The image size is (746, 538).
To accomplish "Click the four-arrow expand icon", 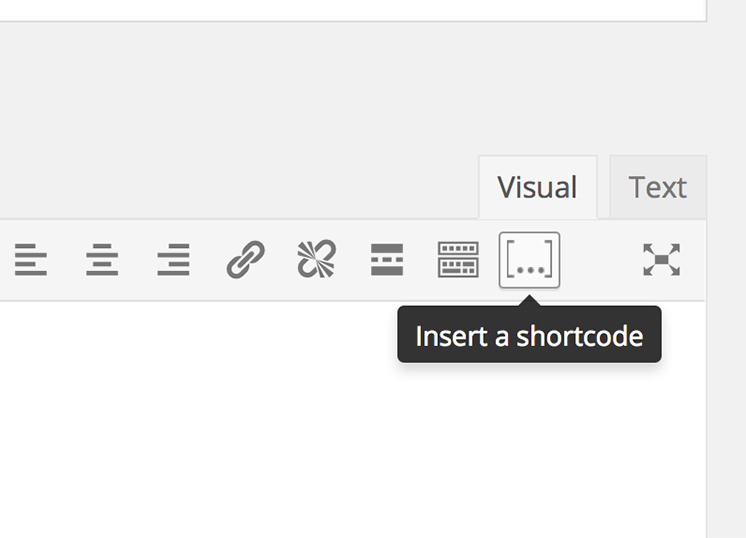I will [661, 260].
